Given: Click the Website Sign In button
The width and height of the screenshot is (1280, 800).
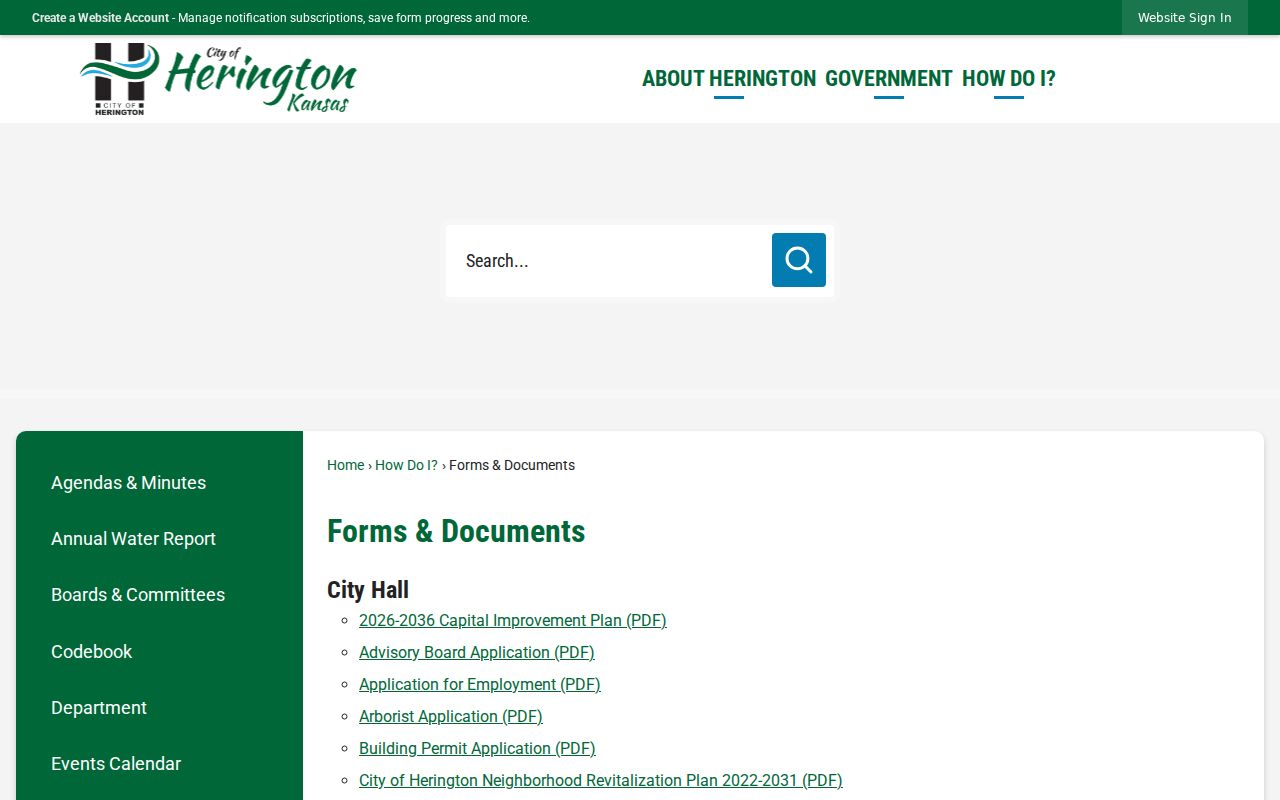Looking at the screenshot, I should point(1185,18).
